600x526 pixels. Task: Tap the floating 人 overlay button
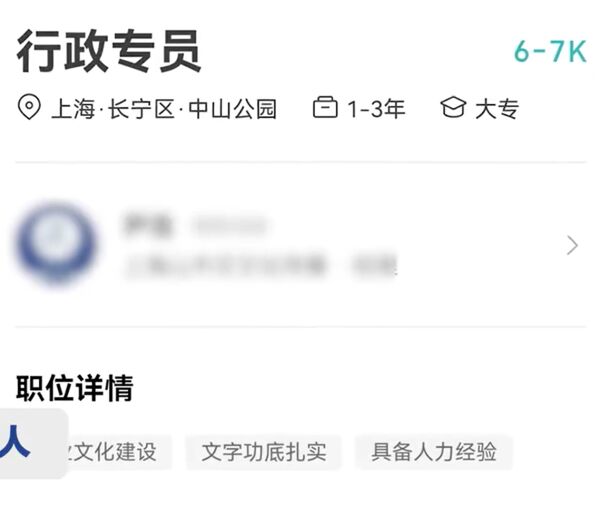31,443
